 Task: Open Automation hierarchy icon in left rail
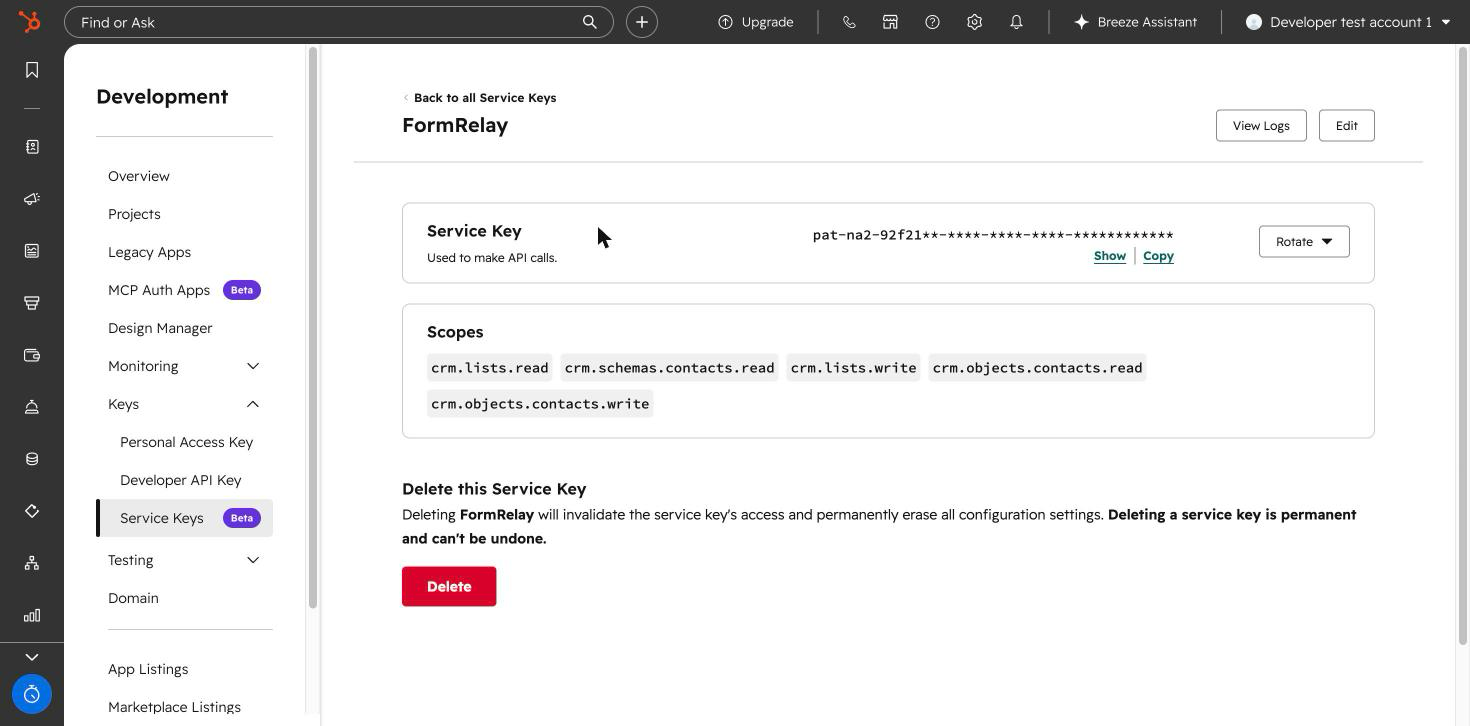tap(32, 563)
